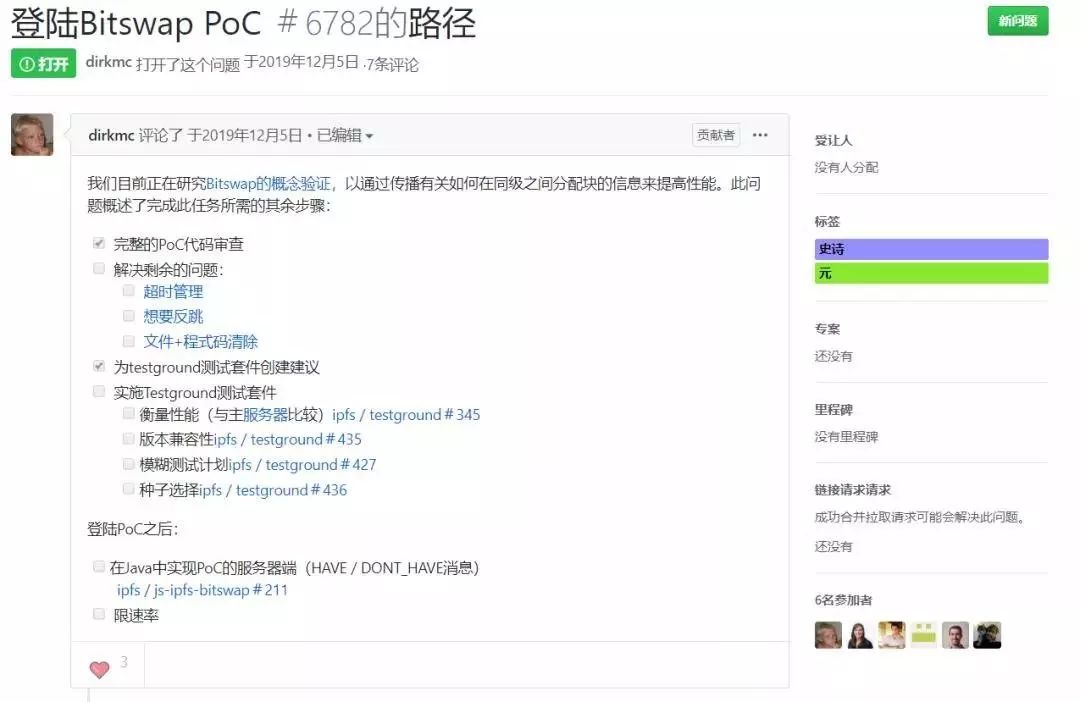Click the 里程碑 sidebar heading

coord(833,409)
